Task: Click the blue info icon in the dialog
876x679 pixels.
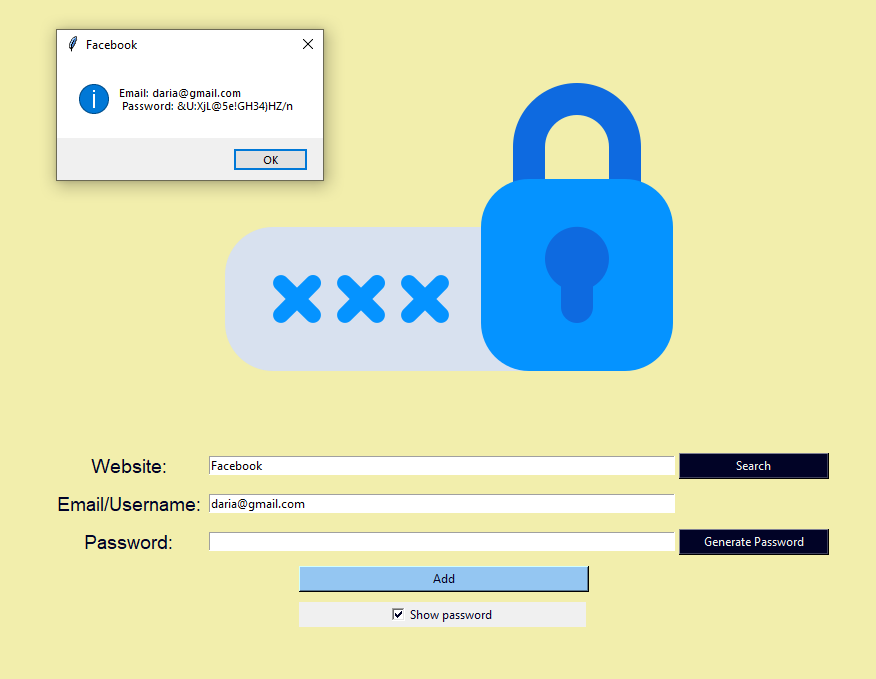Action: point(94,99)
